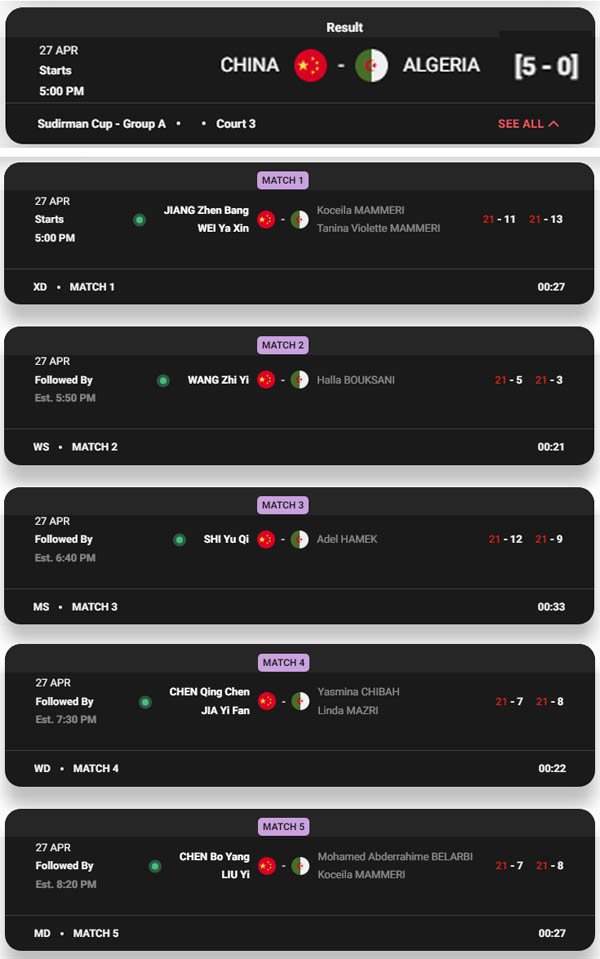Click Algeria flag icon in result header

coord(372,65)
